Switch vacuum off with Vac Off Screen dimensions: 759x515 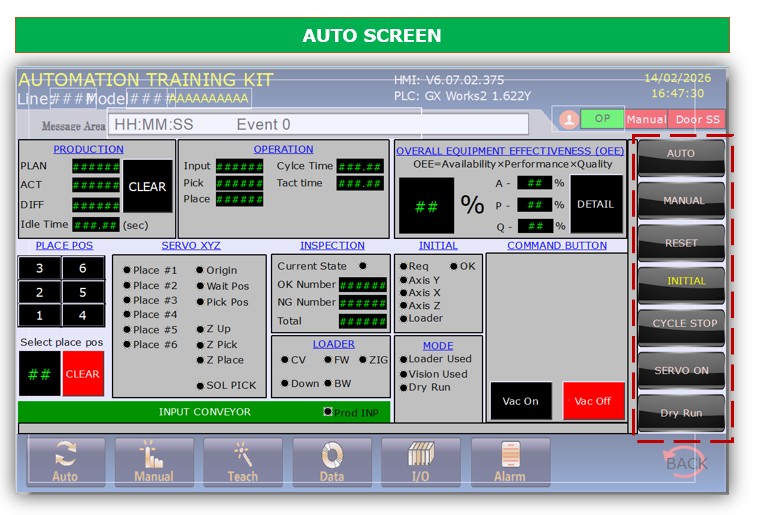[593, 401]
